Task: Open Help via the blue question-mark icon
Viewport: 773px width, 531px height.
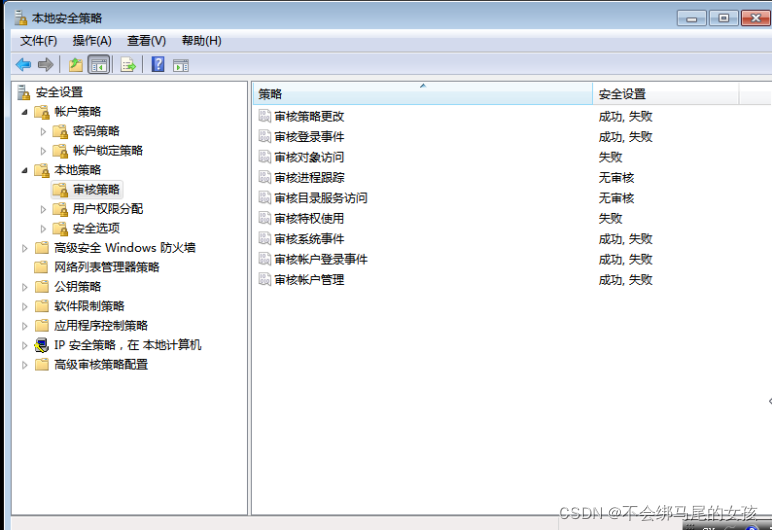Action: point(158,64)
